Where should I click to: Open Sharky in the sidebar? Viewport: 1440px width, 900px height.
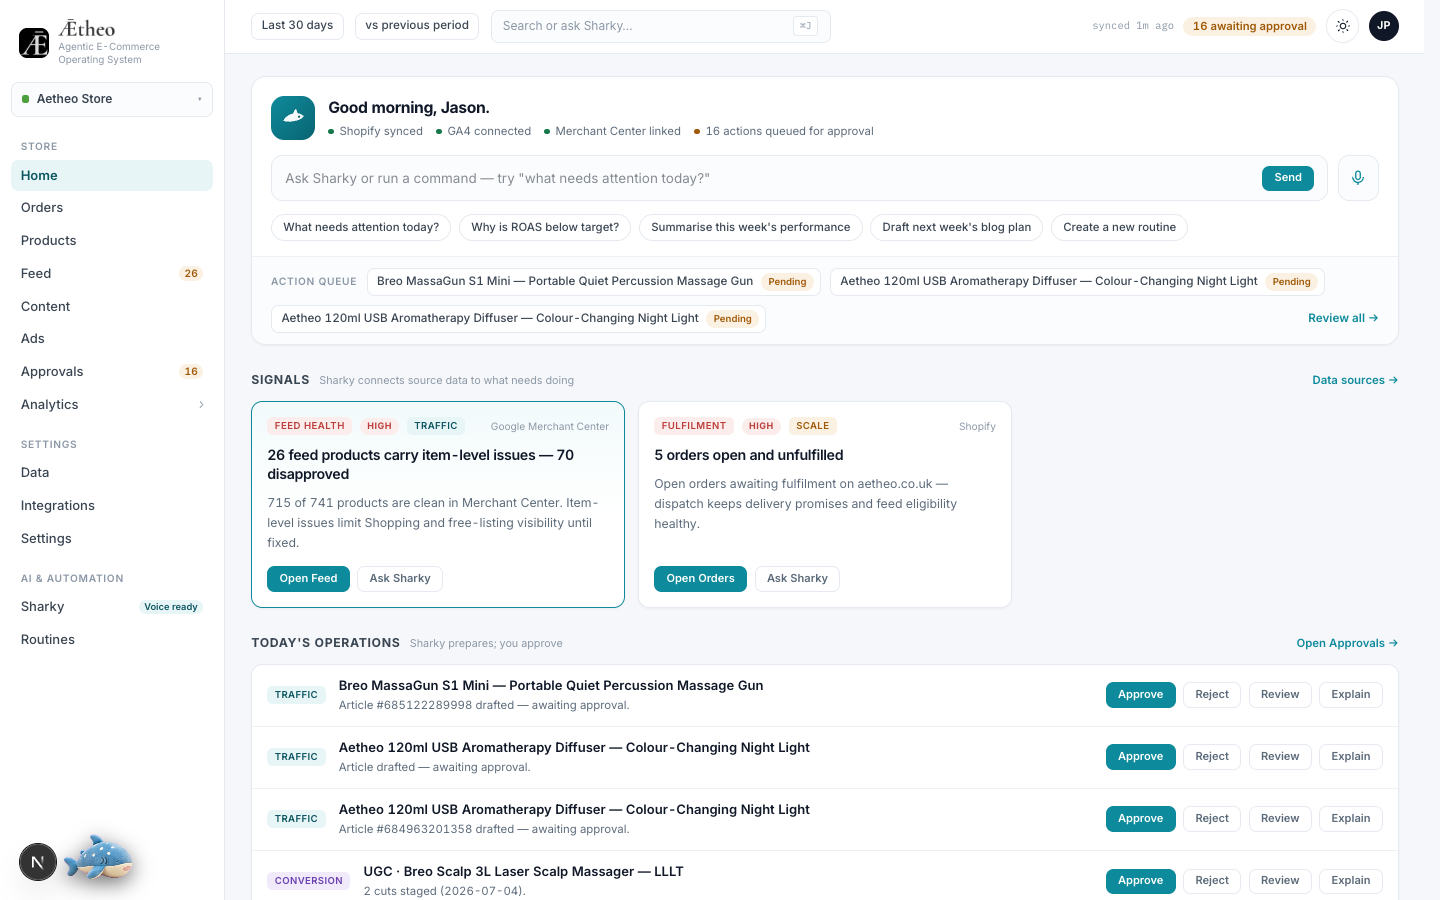pos(112,607)
